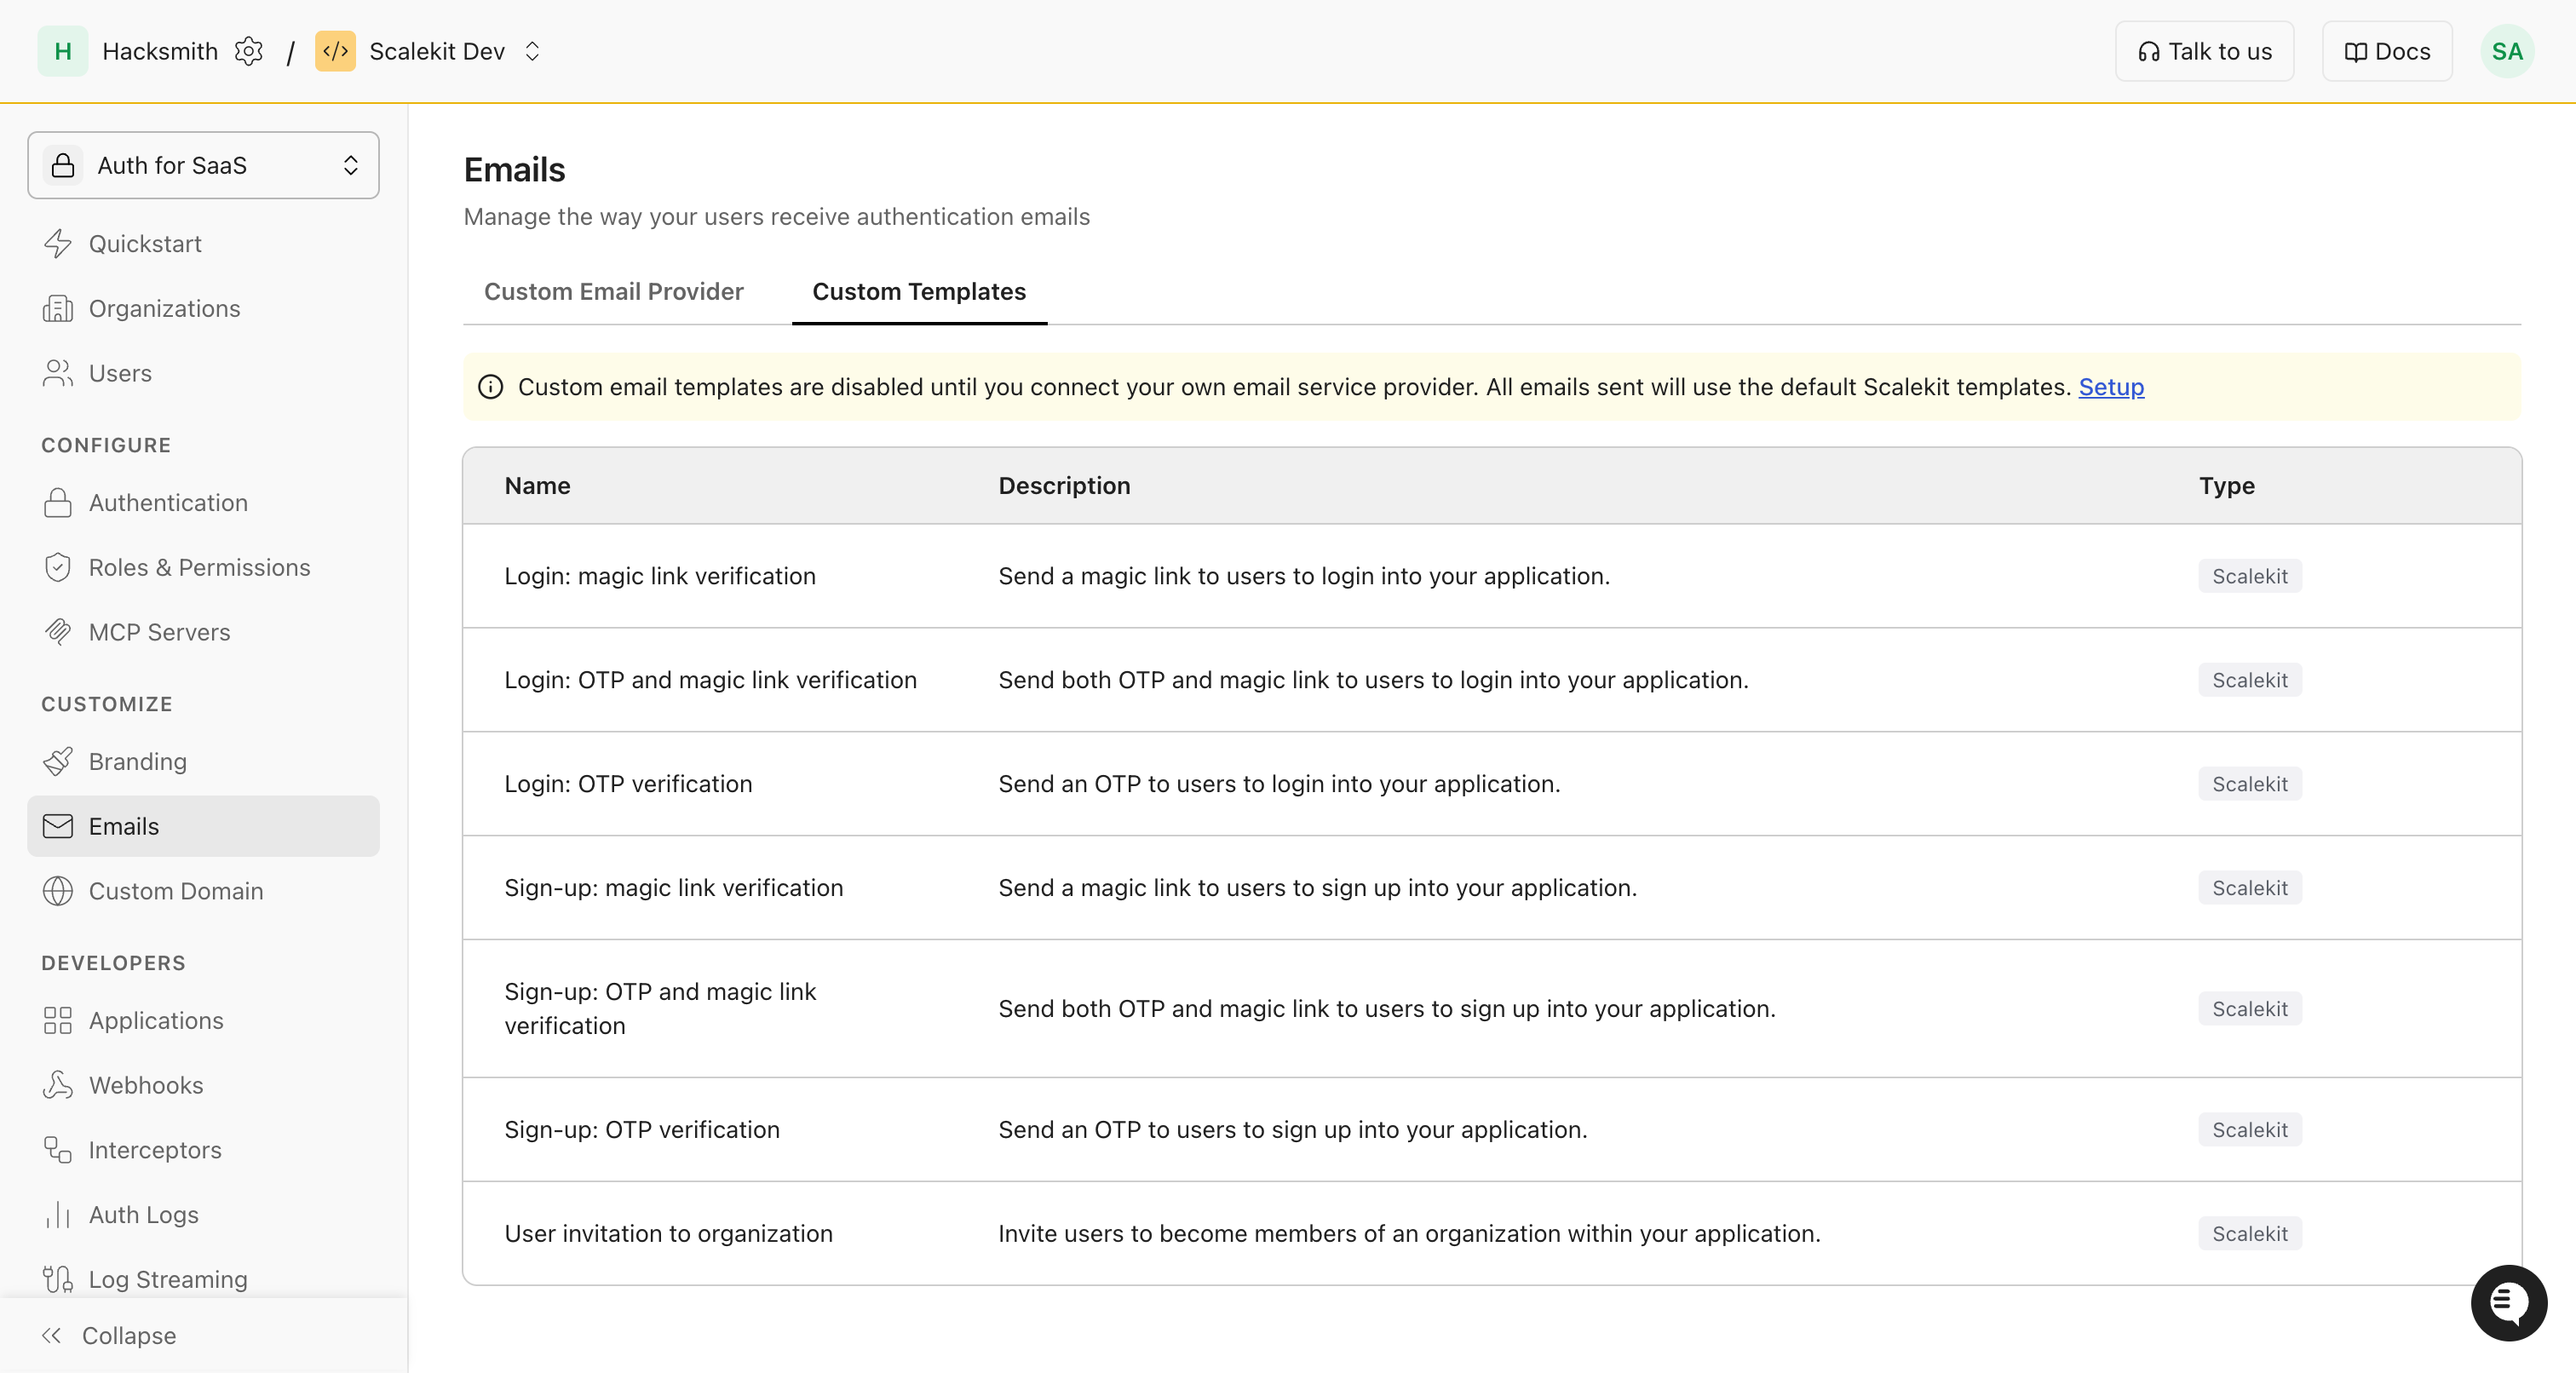The width and height of the screenshot is (2576, 1373).
Task: Open MCP Servers page
Action: tap(203, 632)
